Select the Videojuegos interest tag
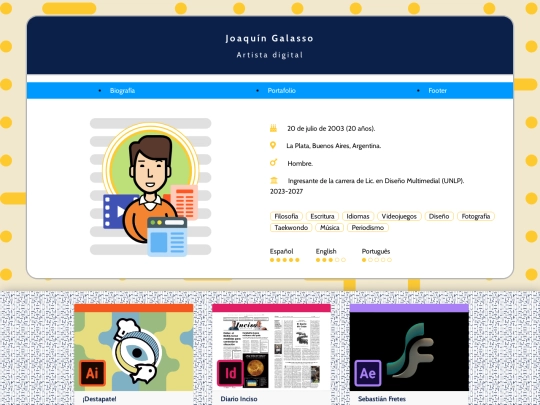The height and width of the screenshot is (405, 540). (x=399, y=216)
